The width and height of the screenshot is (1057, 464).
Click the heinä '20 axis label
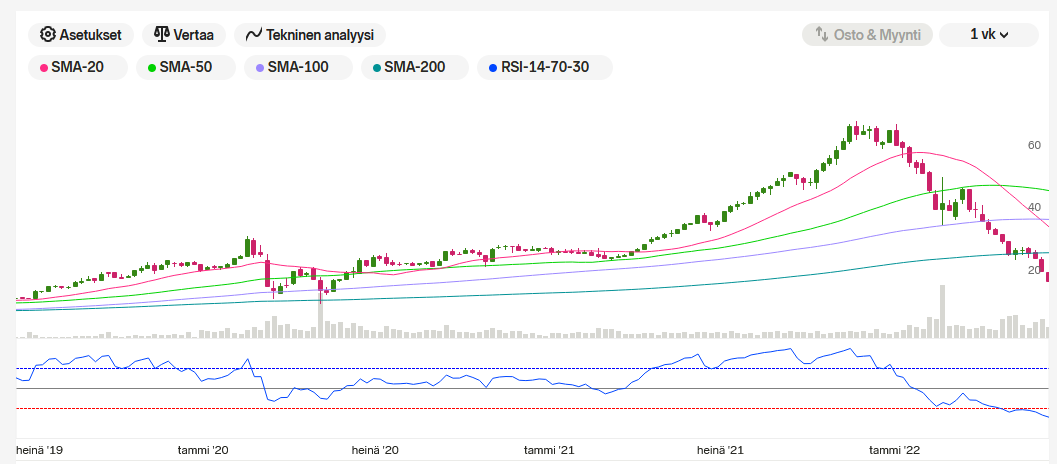click(x=375, y=451)
